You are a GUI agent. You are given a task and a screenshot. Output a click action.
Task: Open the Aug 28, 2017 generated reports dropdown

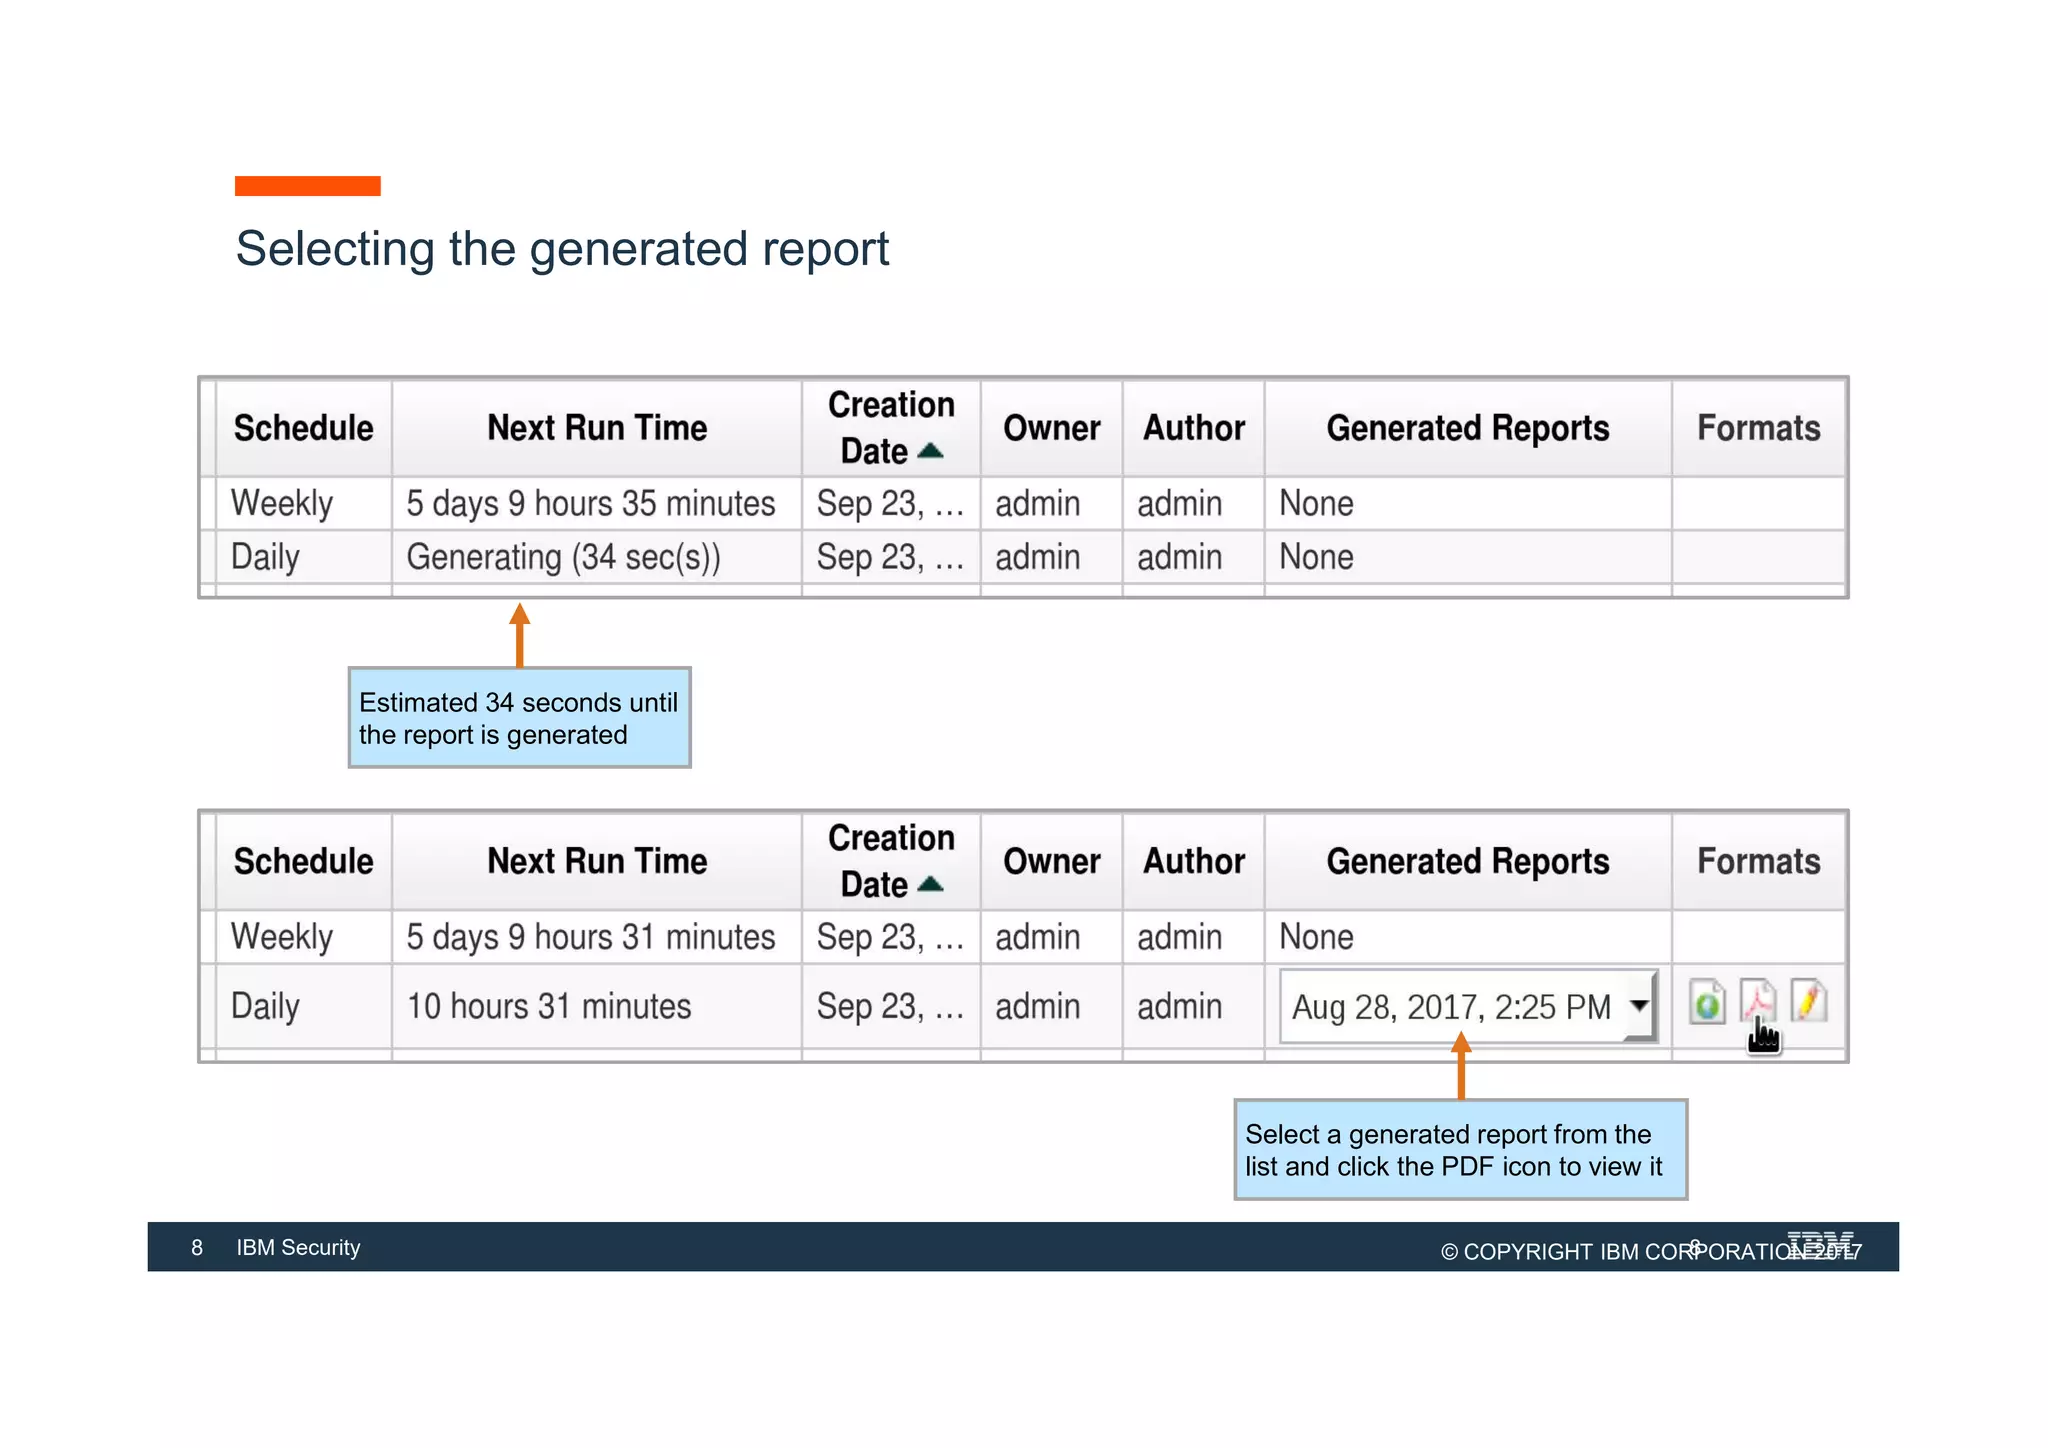(1452, 1007)
